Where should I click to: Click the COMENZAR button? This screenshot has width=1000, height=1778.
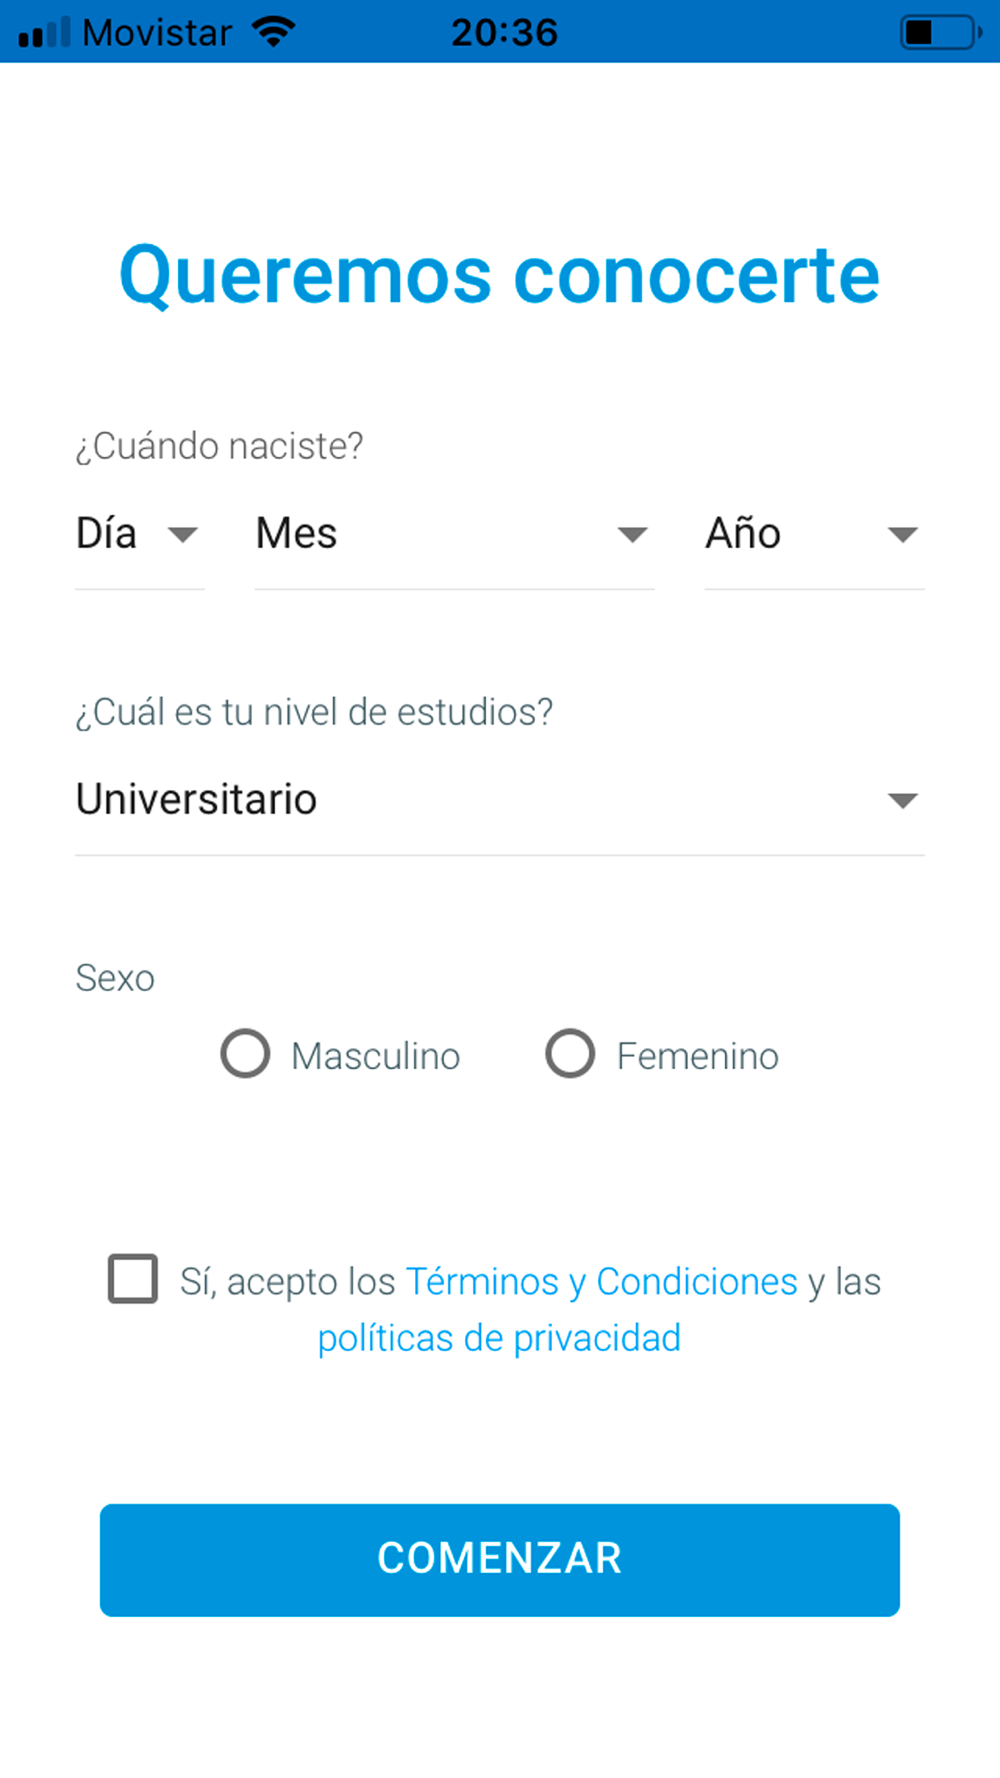(500, 1560)
